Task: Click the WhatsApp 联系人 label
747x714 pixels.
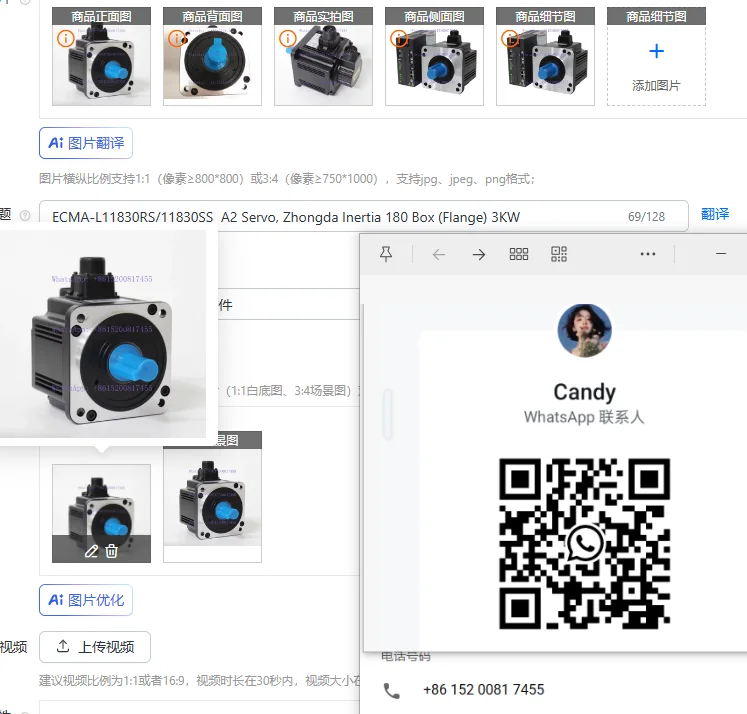Action: click(585, 417)
